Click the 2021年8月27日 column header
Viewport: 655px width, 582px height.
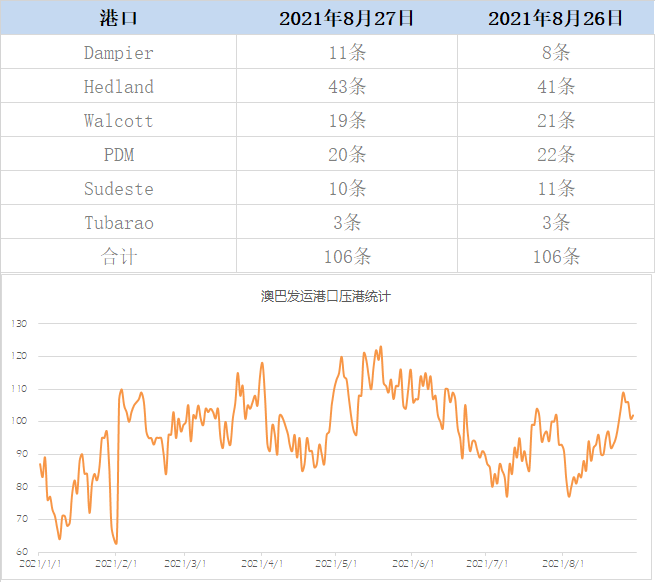[x=346, y=18]
